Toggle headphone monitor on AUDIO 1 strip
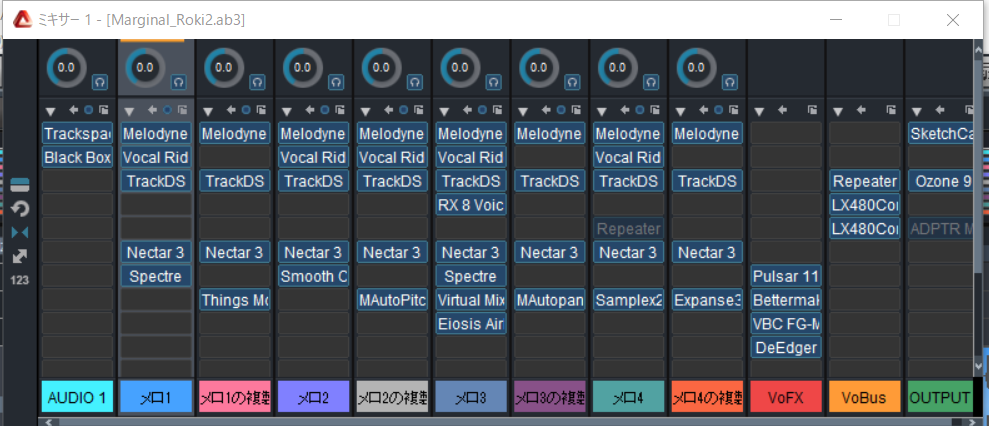989x426 pixels. [x=100, y=82]
